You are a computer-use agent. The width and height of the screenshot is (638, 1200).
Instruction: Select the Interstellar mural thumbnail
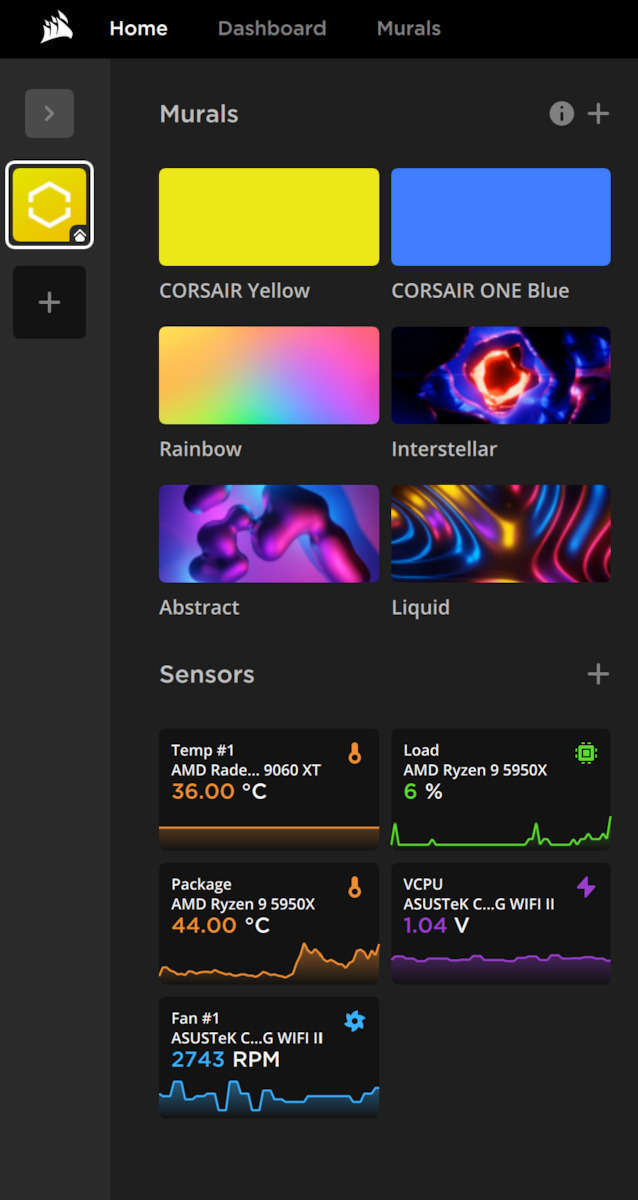pos(500,375)
